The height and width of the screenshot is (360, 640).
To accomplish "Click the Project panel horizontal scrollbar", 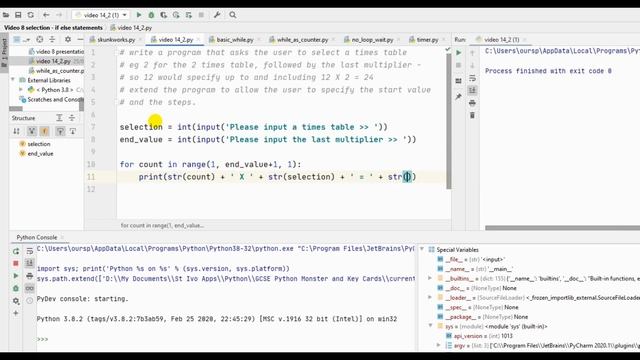I will [16, 109].
